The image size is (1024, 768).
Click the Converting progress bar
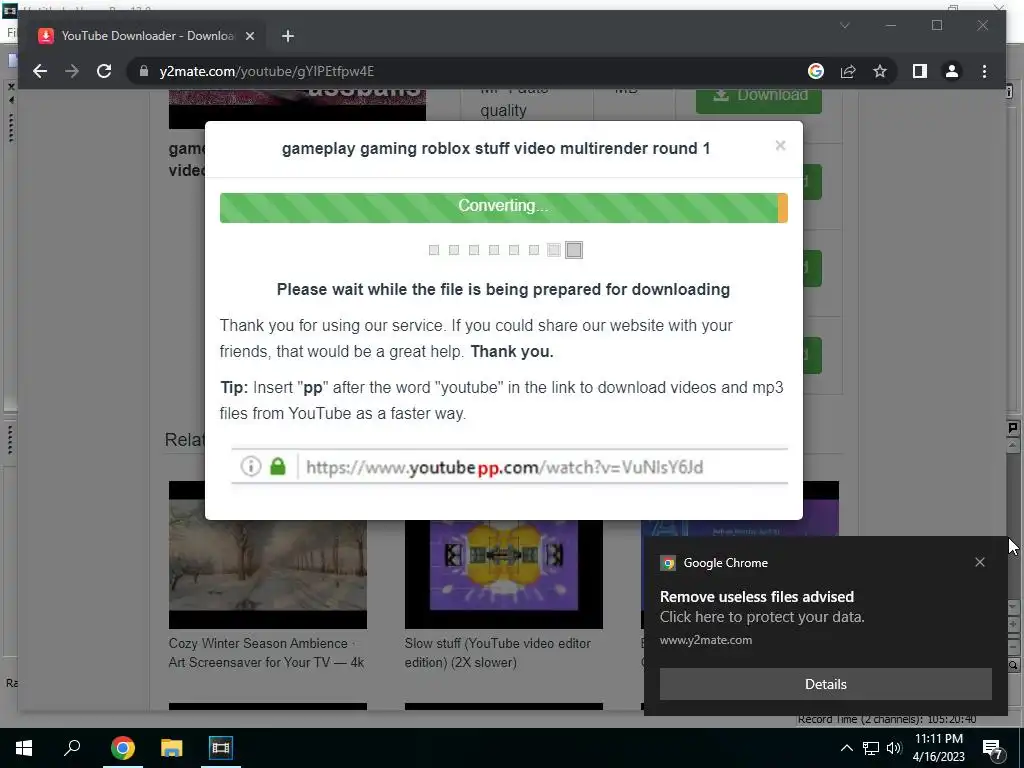pos(504,208)
